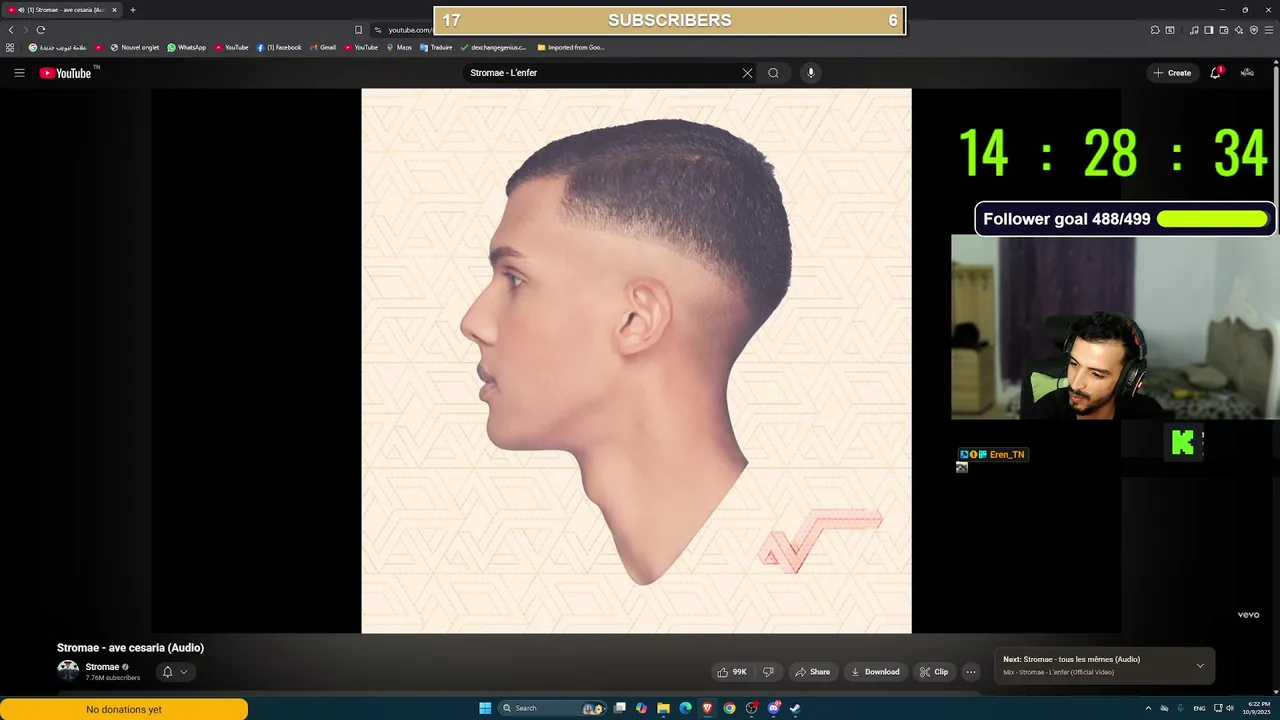Open the YouTube notifications bell
The height and width of the screenshot is (720, 1280).
[1216, 72]
